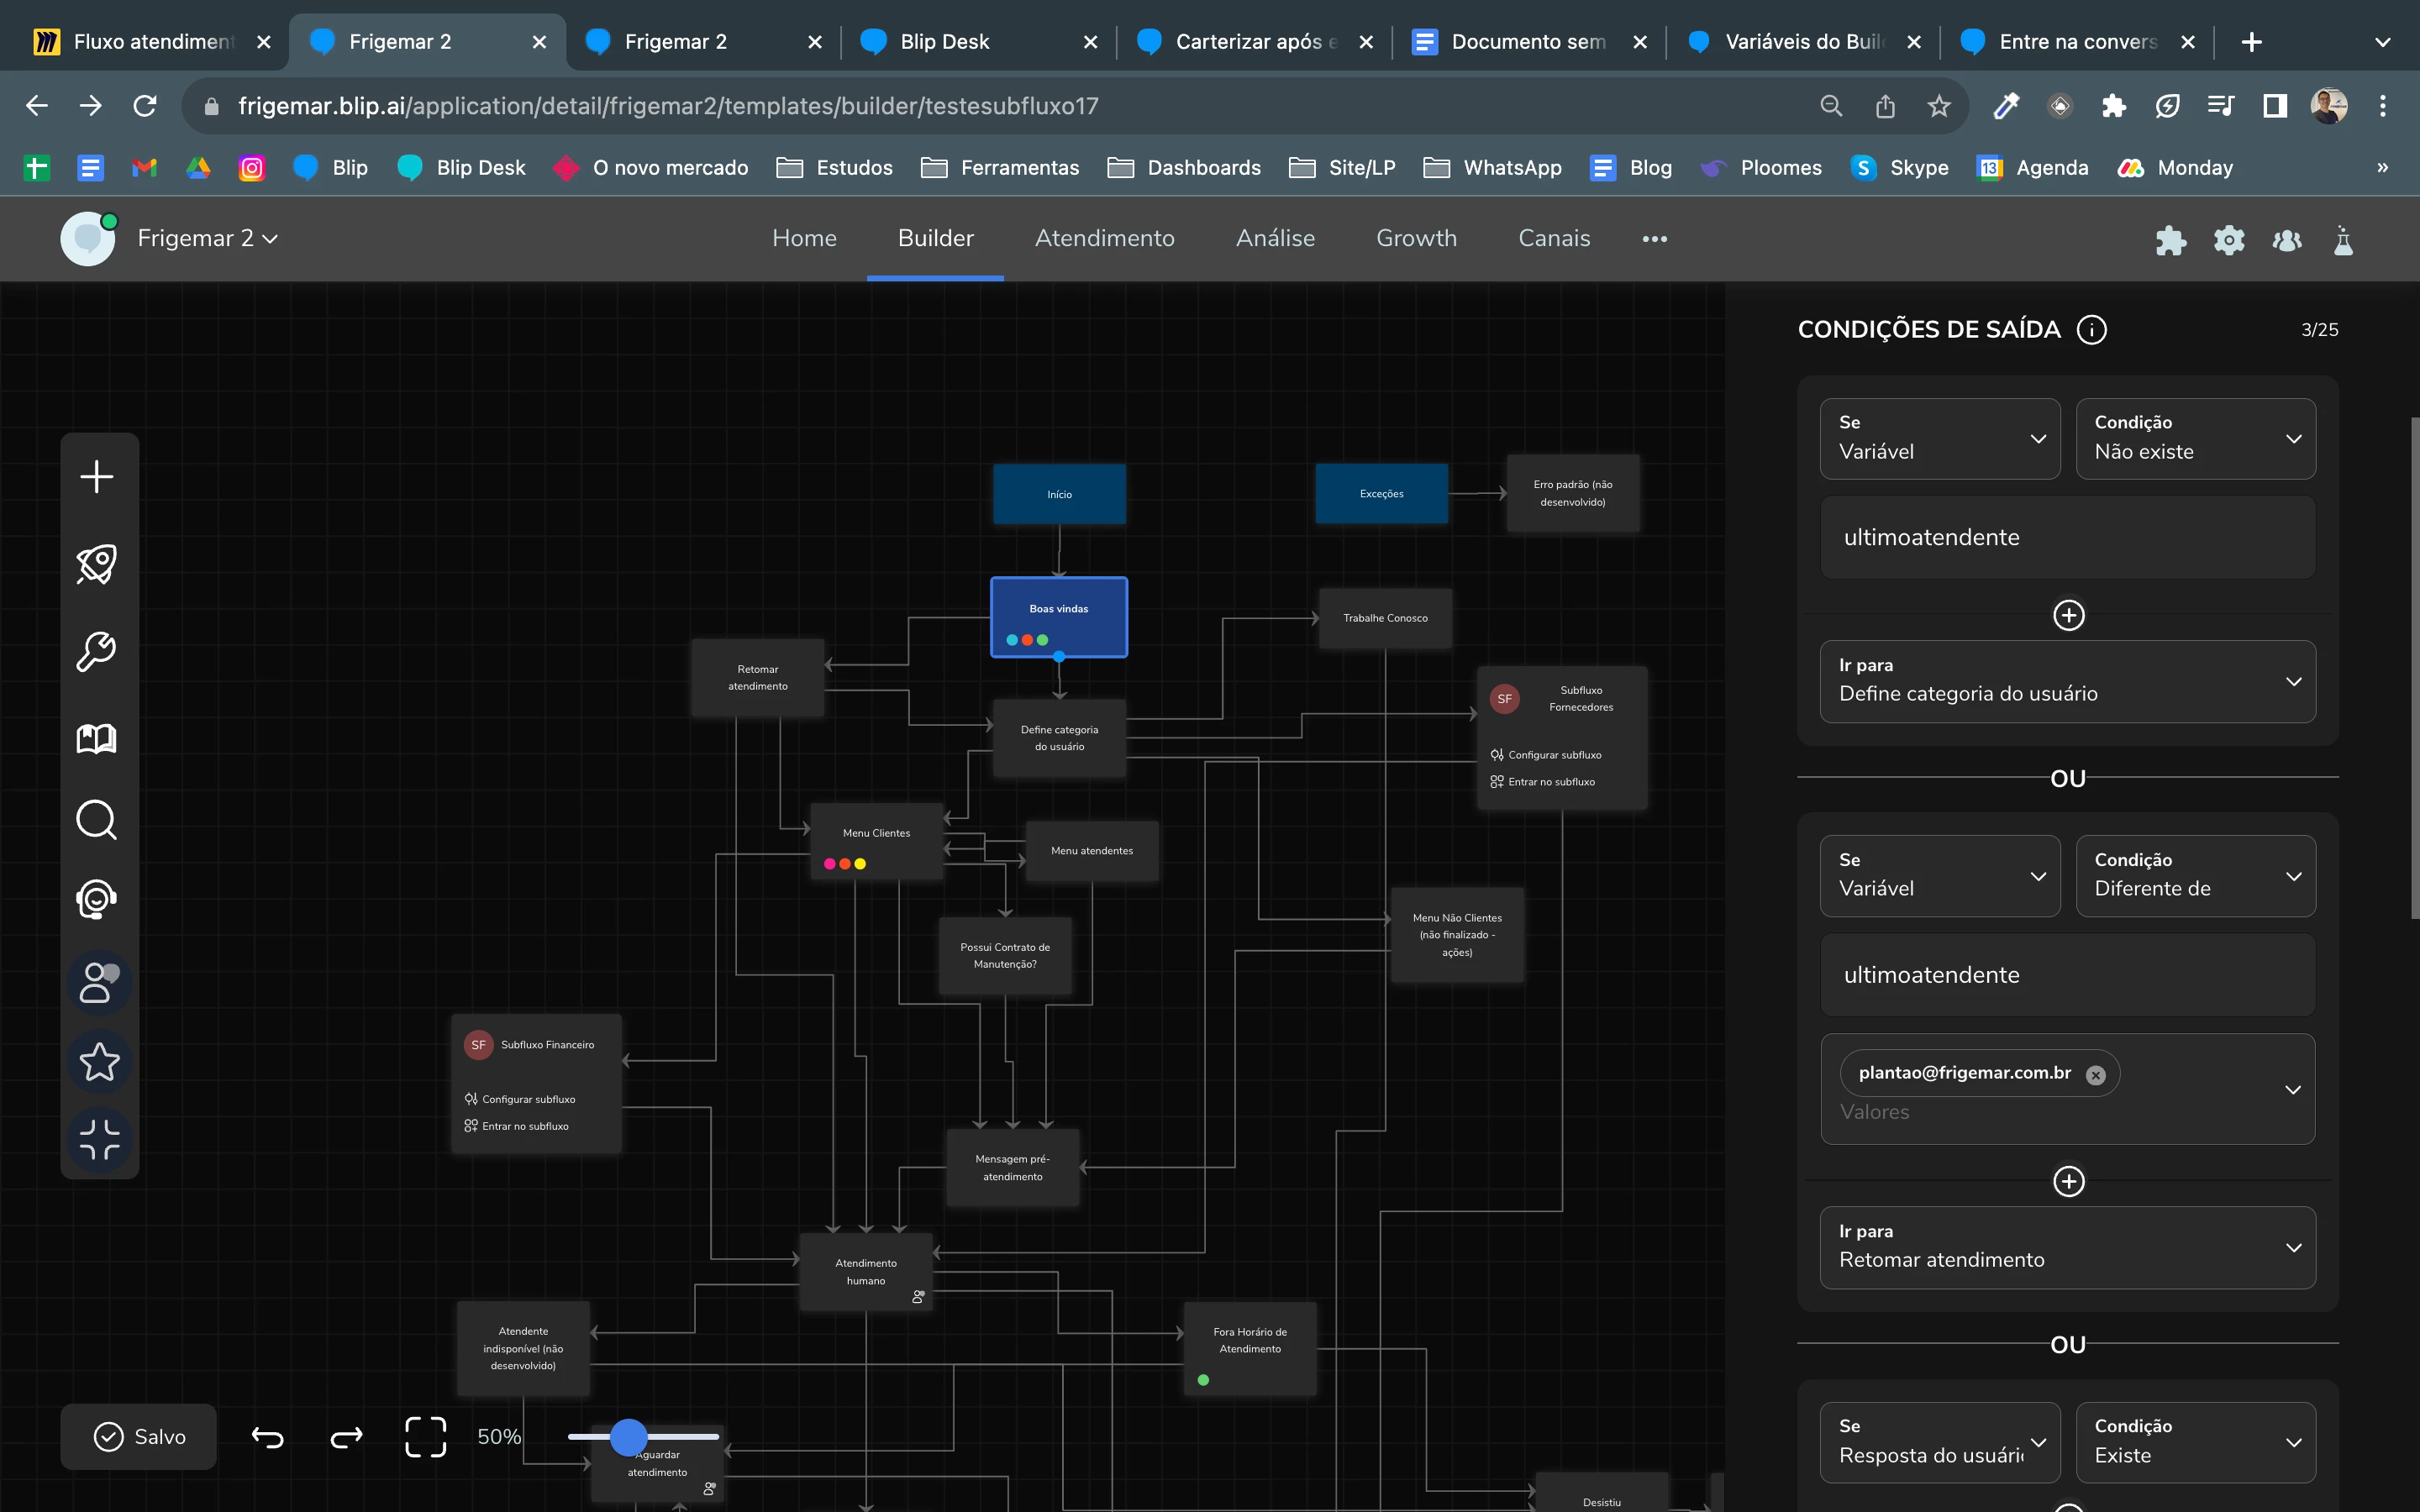
Task: Click the zoom level slider handle
Action: point(628,1437)
